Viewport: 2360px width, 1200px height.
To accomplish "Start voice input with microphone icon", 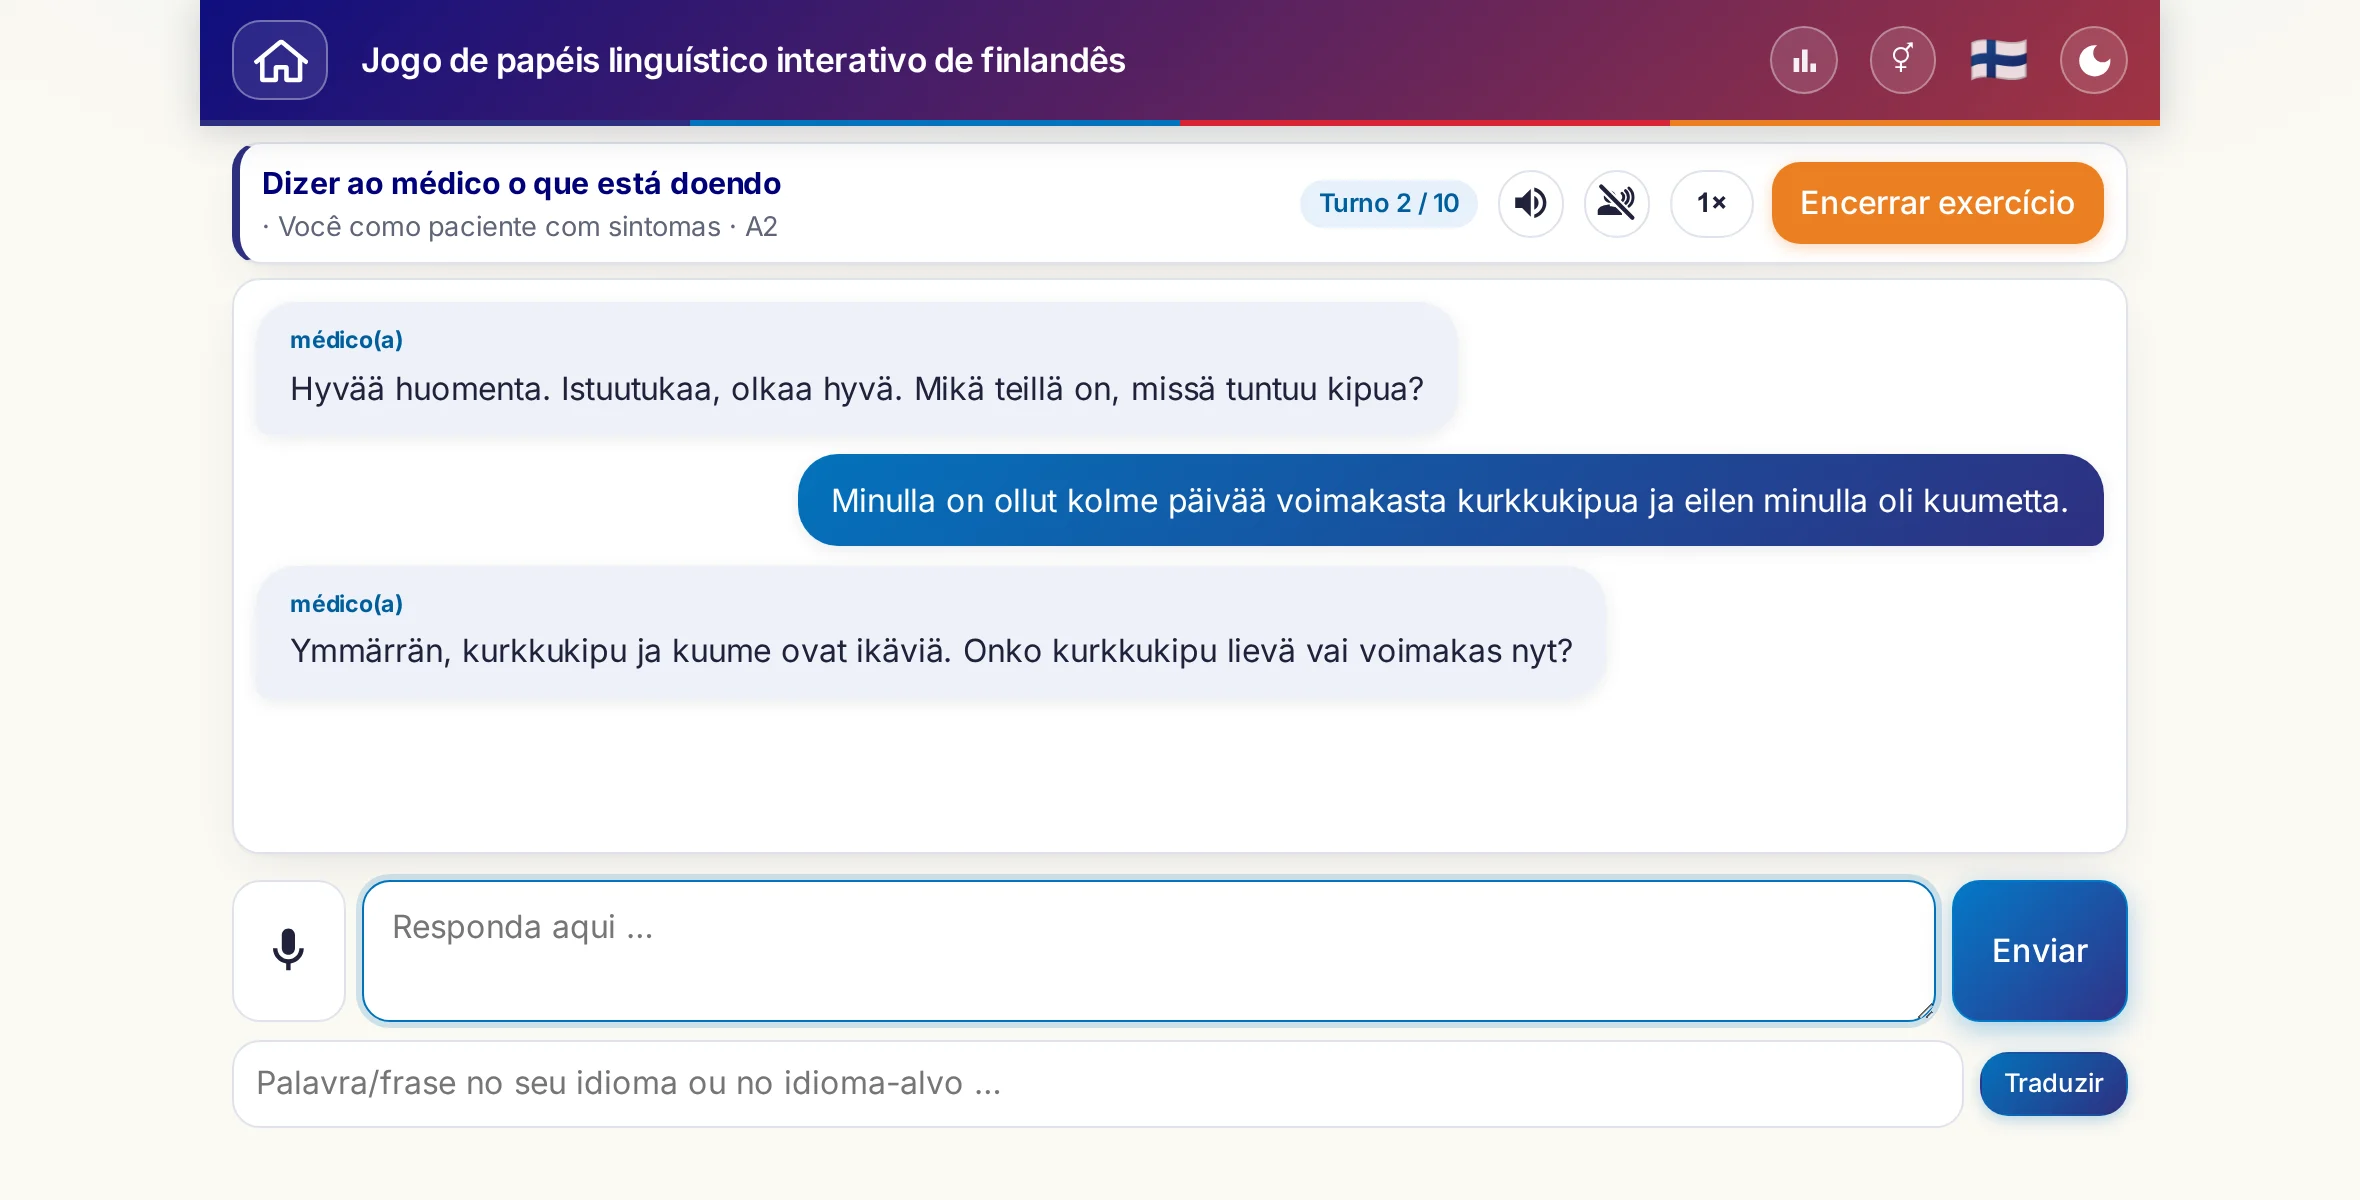I will (289, 950).
